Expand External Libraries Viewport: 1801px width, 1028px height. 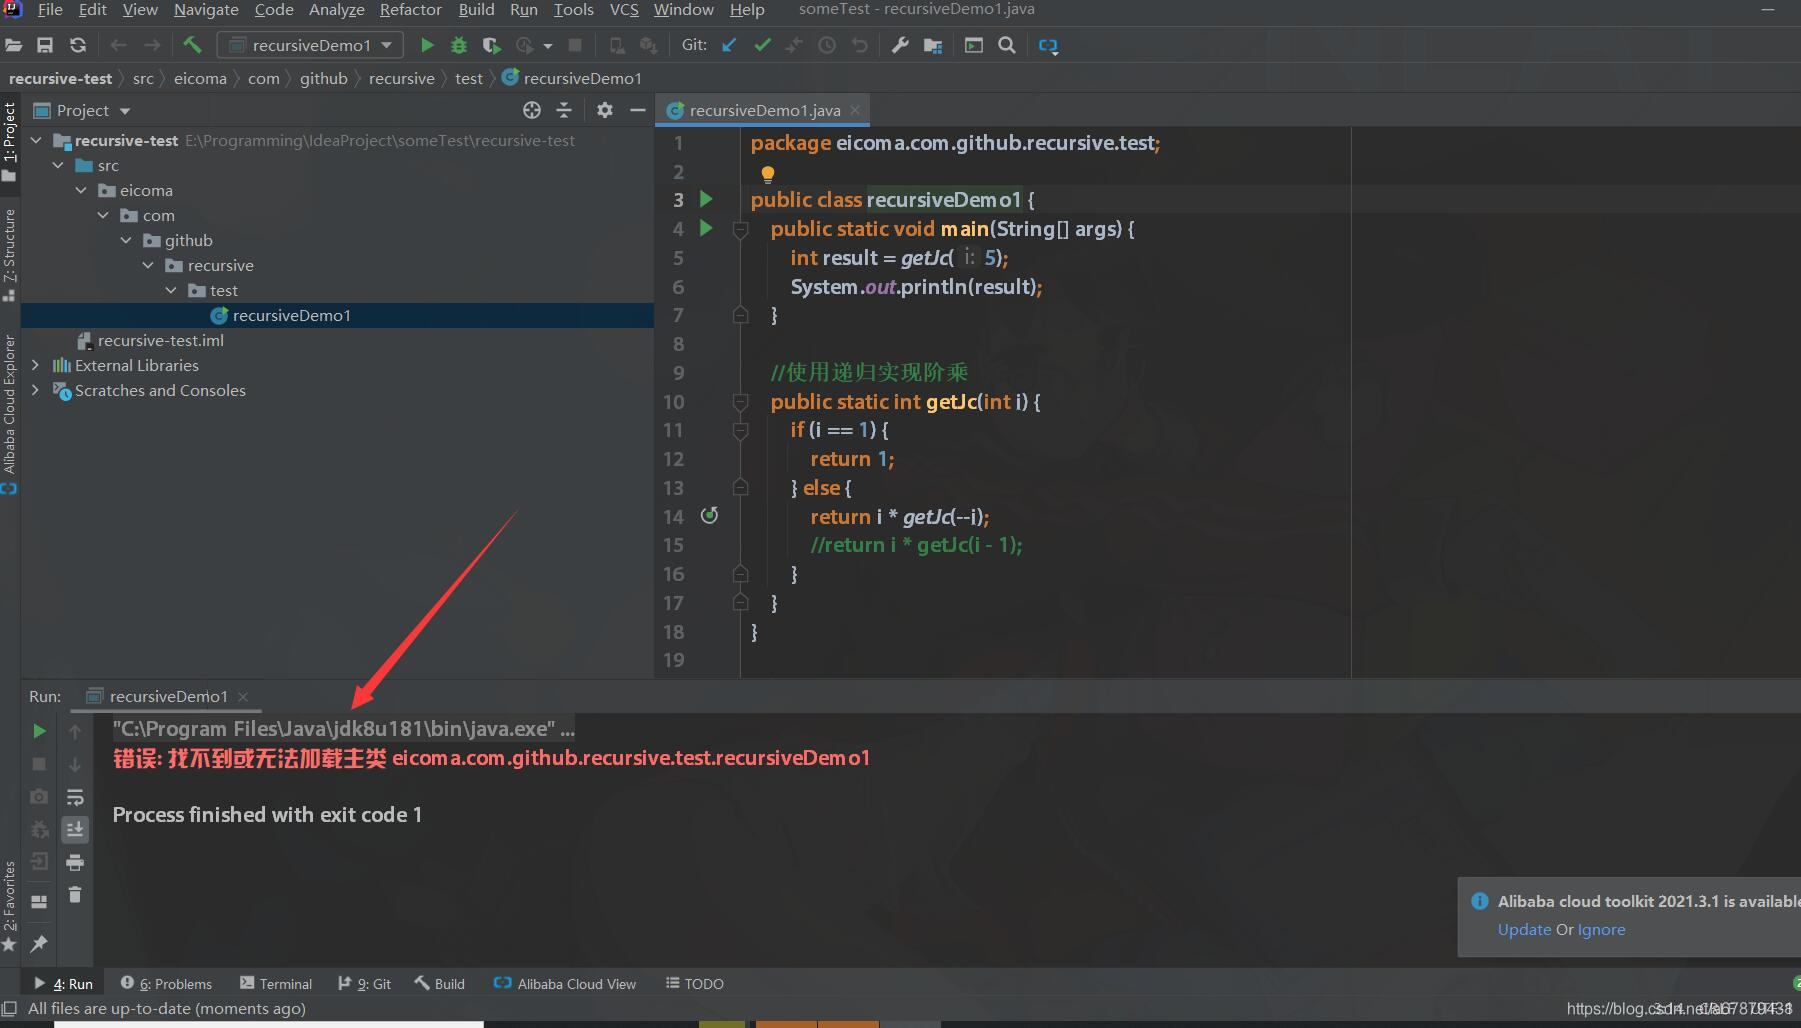[x=36, y=365]
